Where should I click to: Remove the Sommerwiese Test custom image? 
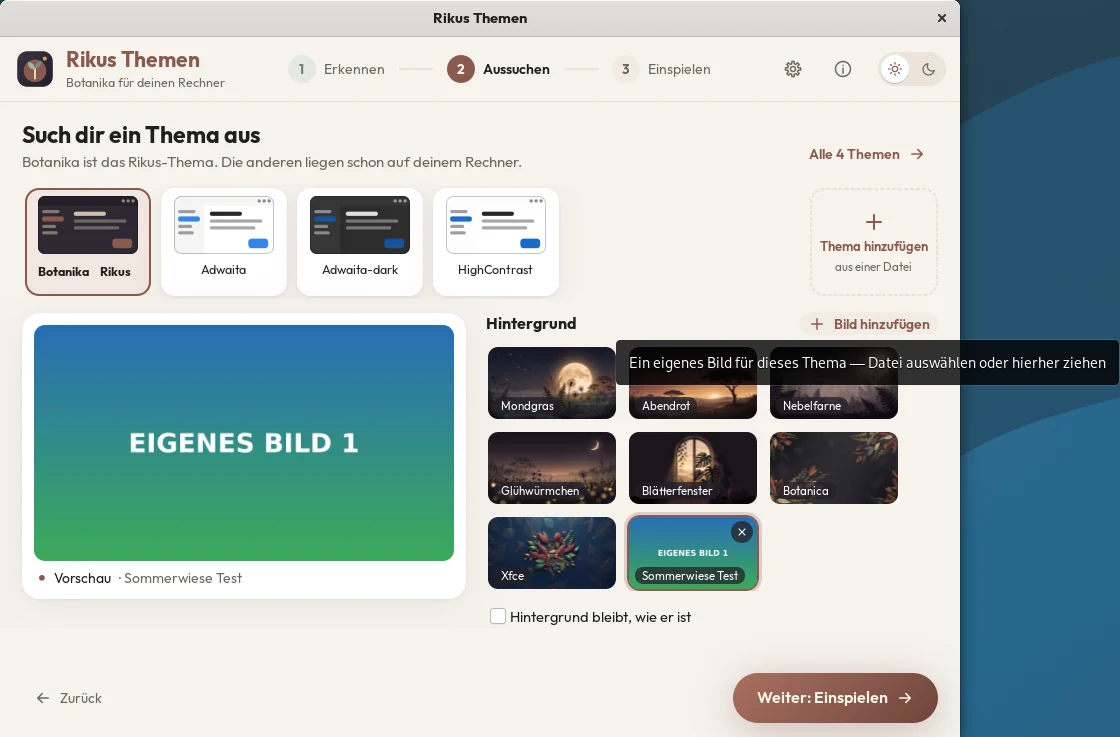point(742,532)
